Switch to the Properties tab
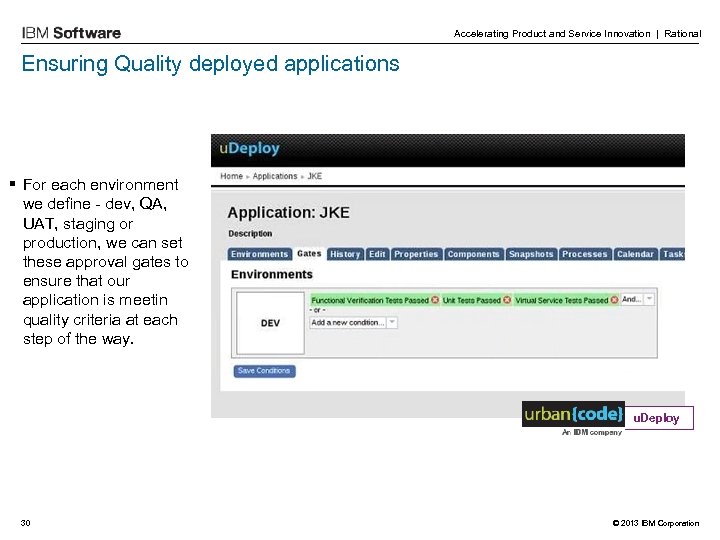 pyautogui.click(x=416, y=254)
